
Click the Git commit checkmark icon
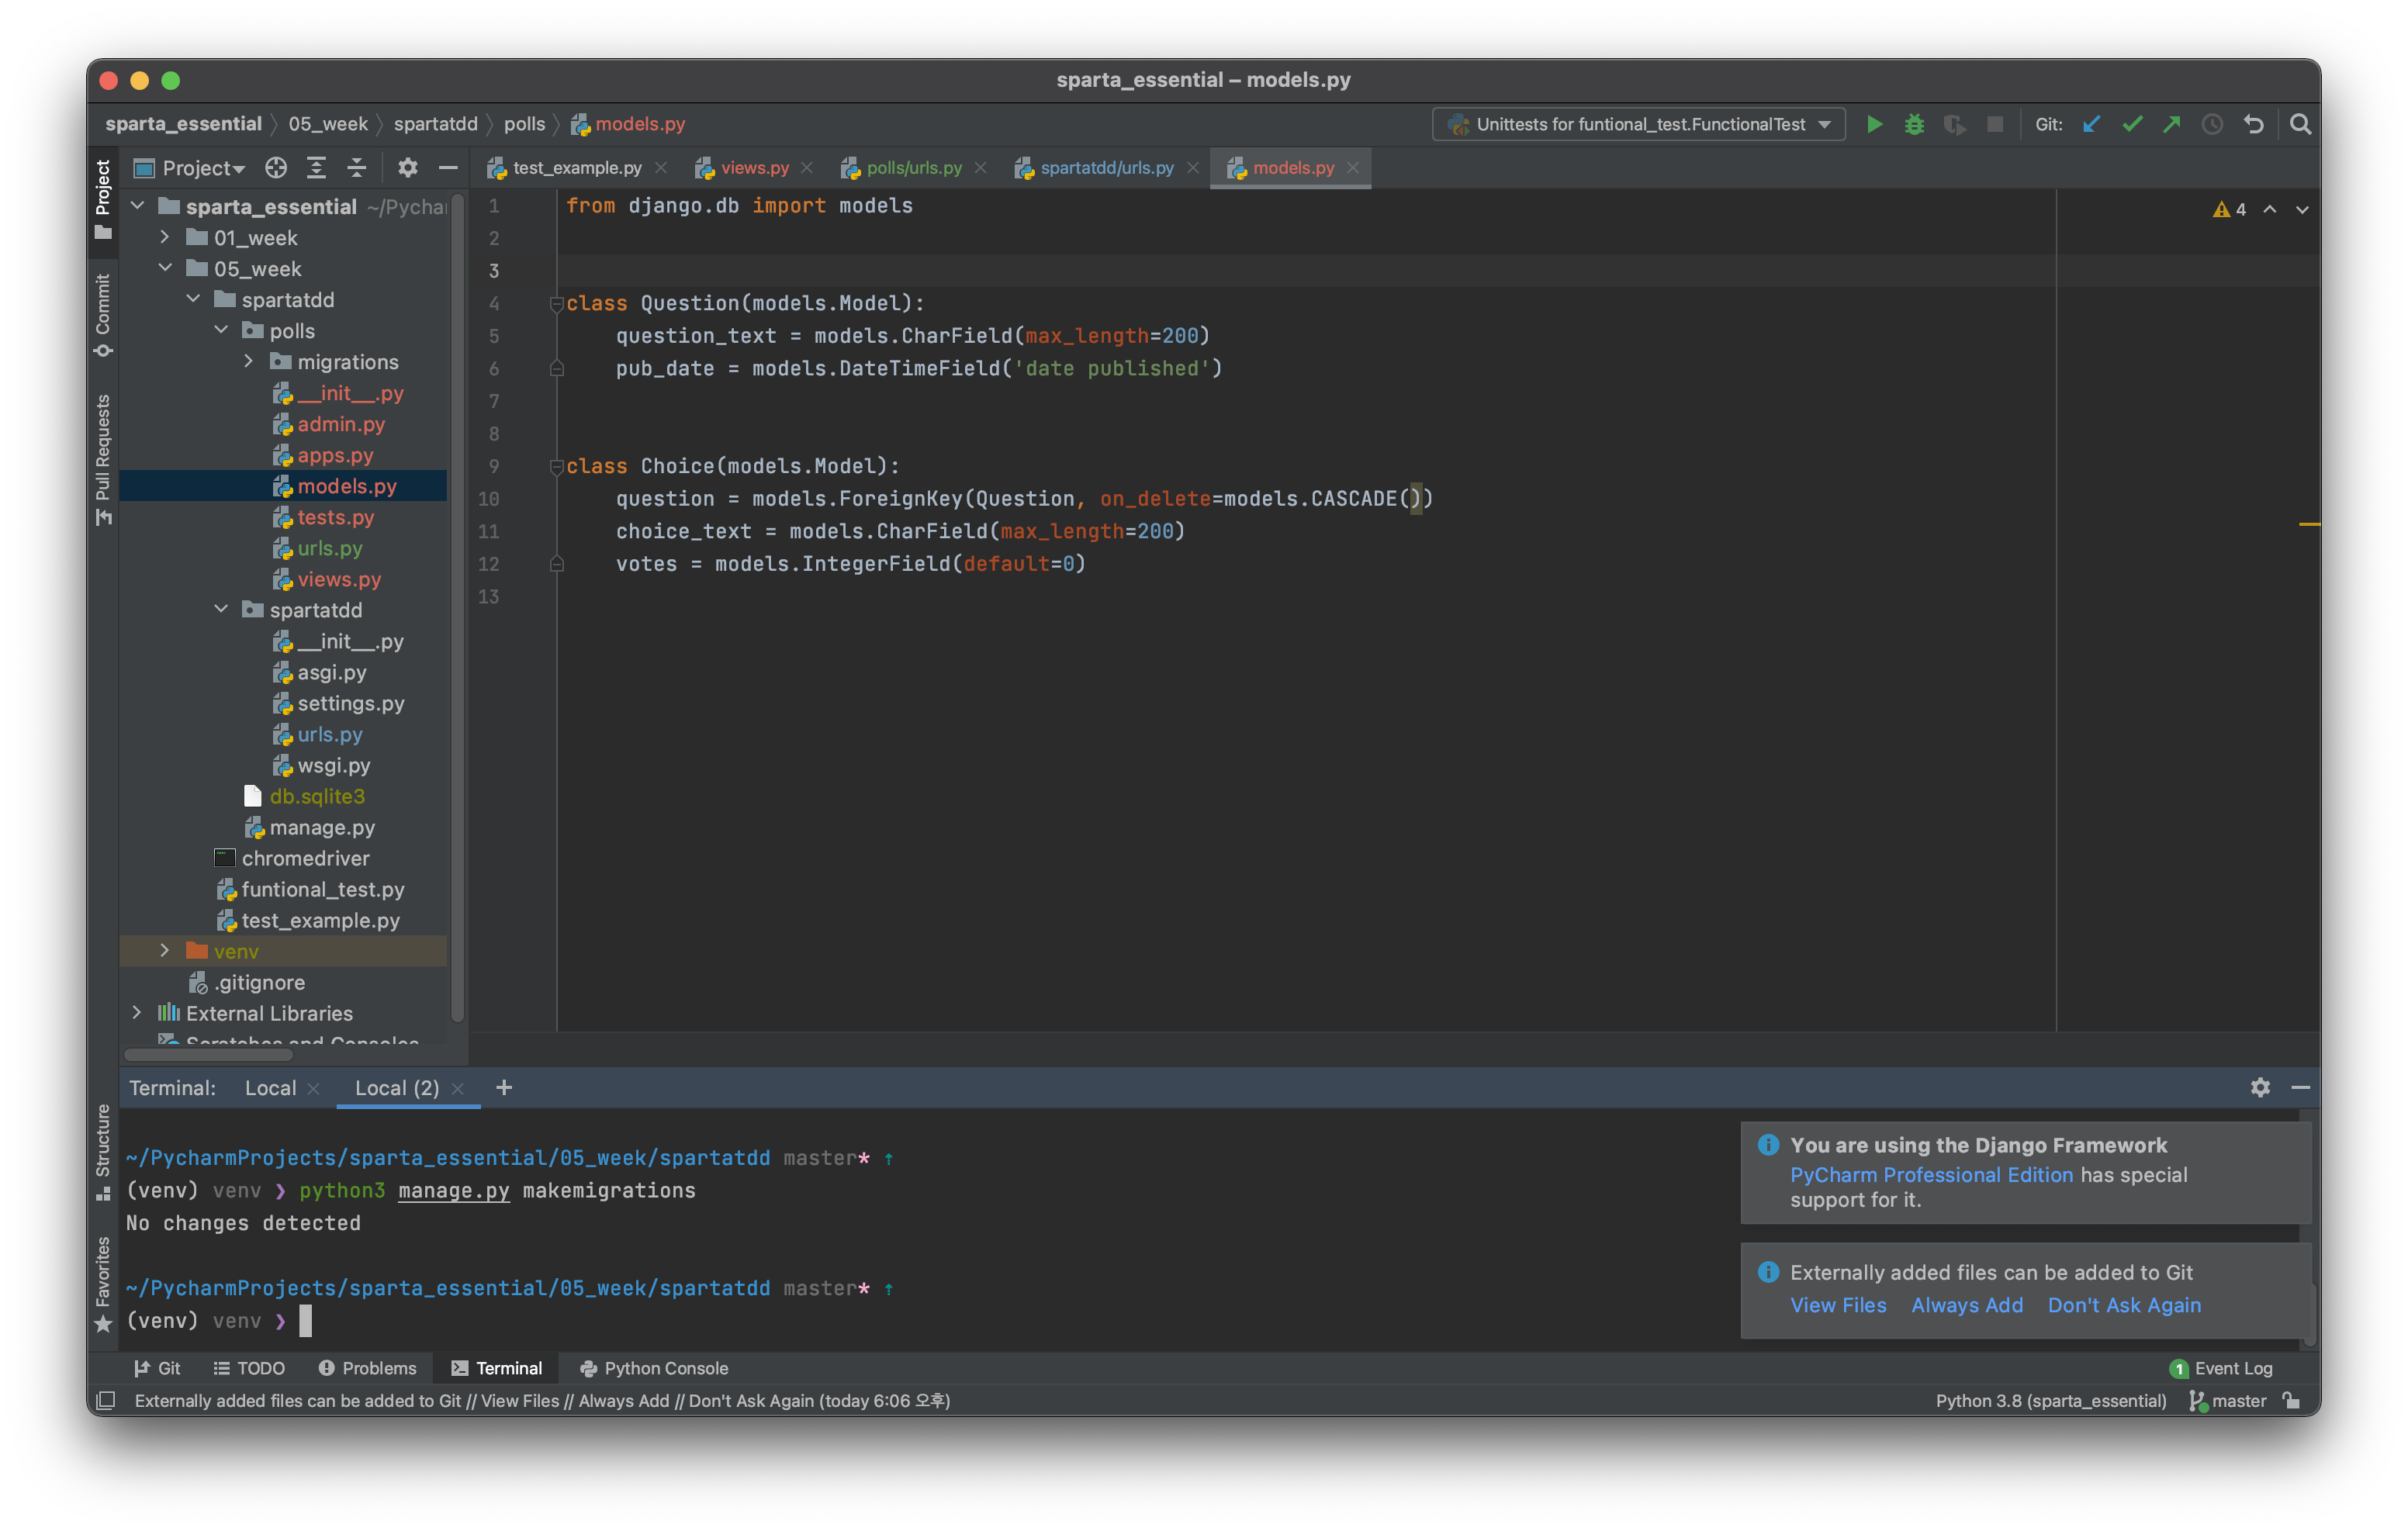tap(2132, 124)
